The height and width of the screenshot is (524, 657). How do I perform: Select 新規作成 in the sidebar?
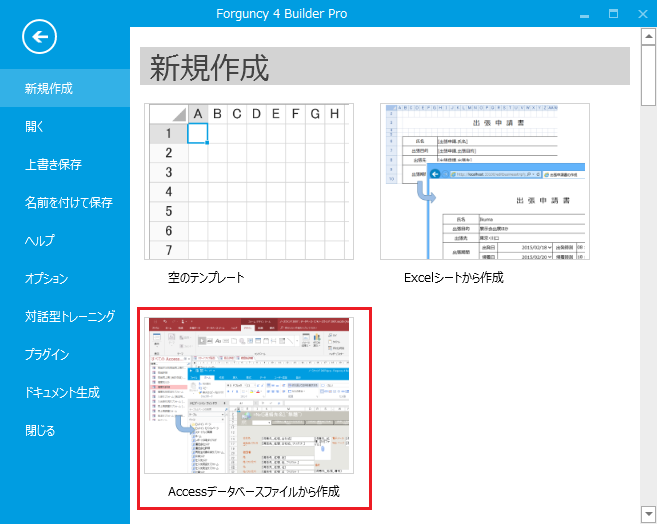pos(65,88)
